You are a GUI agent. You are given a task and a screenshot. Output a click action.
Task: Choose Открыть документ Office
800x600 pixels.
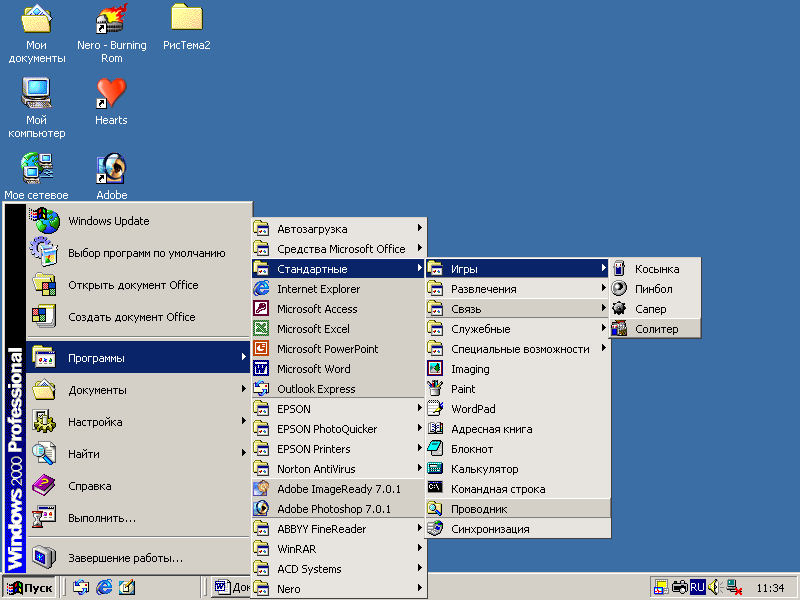tap(139, 285)
